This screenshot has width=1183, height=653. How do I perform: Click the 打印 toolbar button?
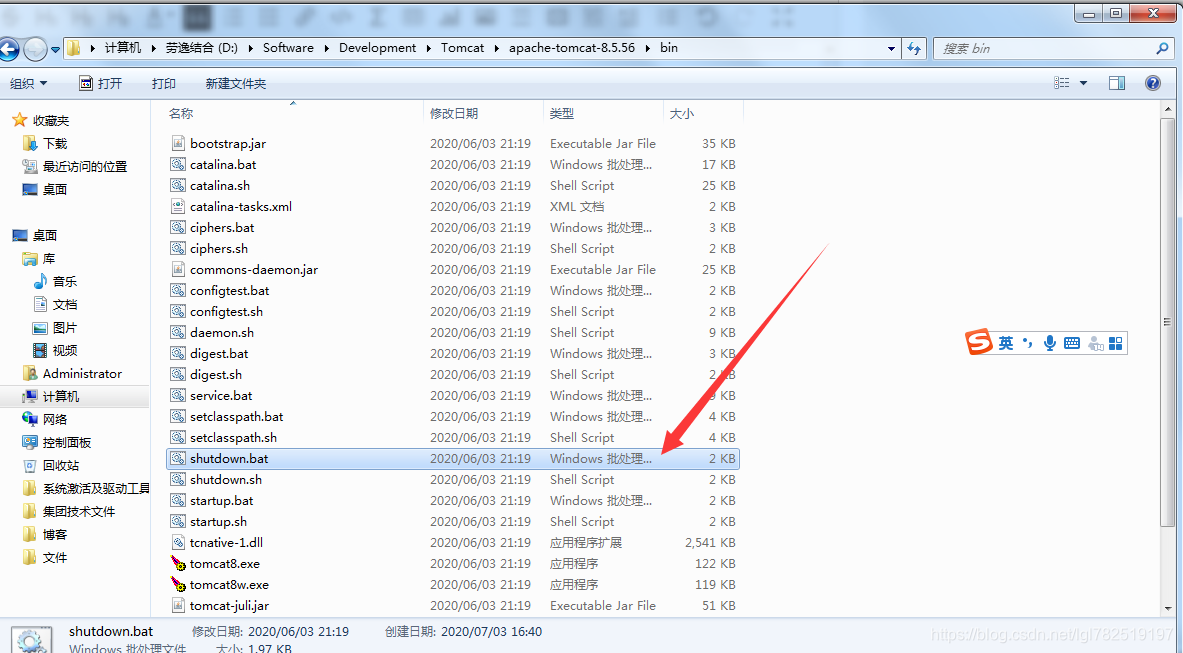[164, 84]
